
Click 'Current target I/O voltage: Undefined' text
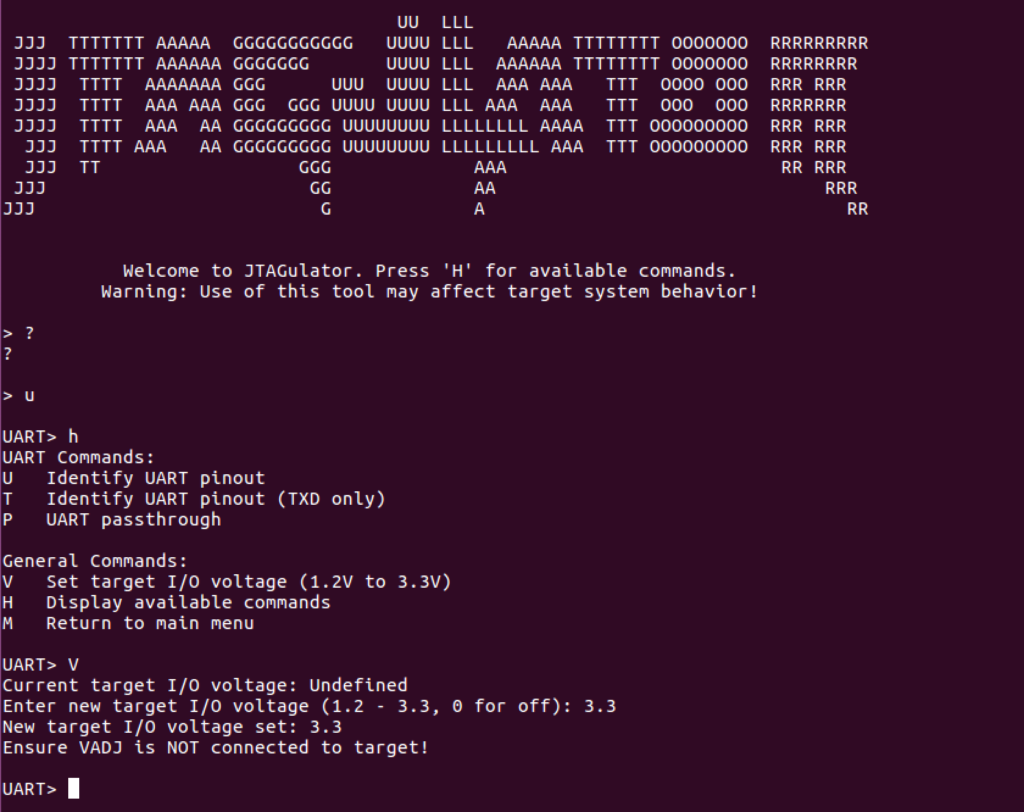tap(205, 685)
